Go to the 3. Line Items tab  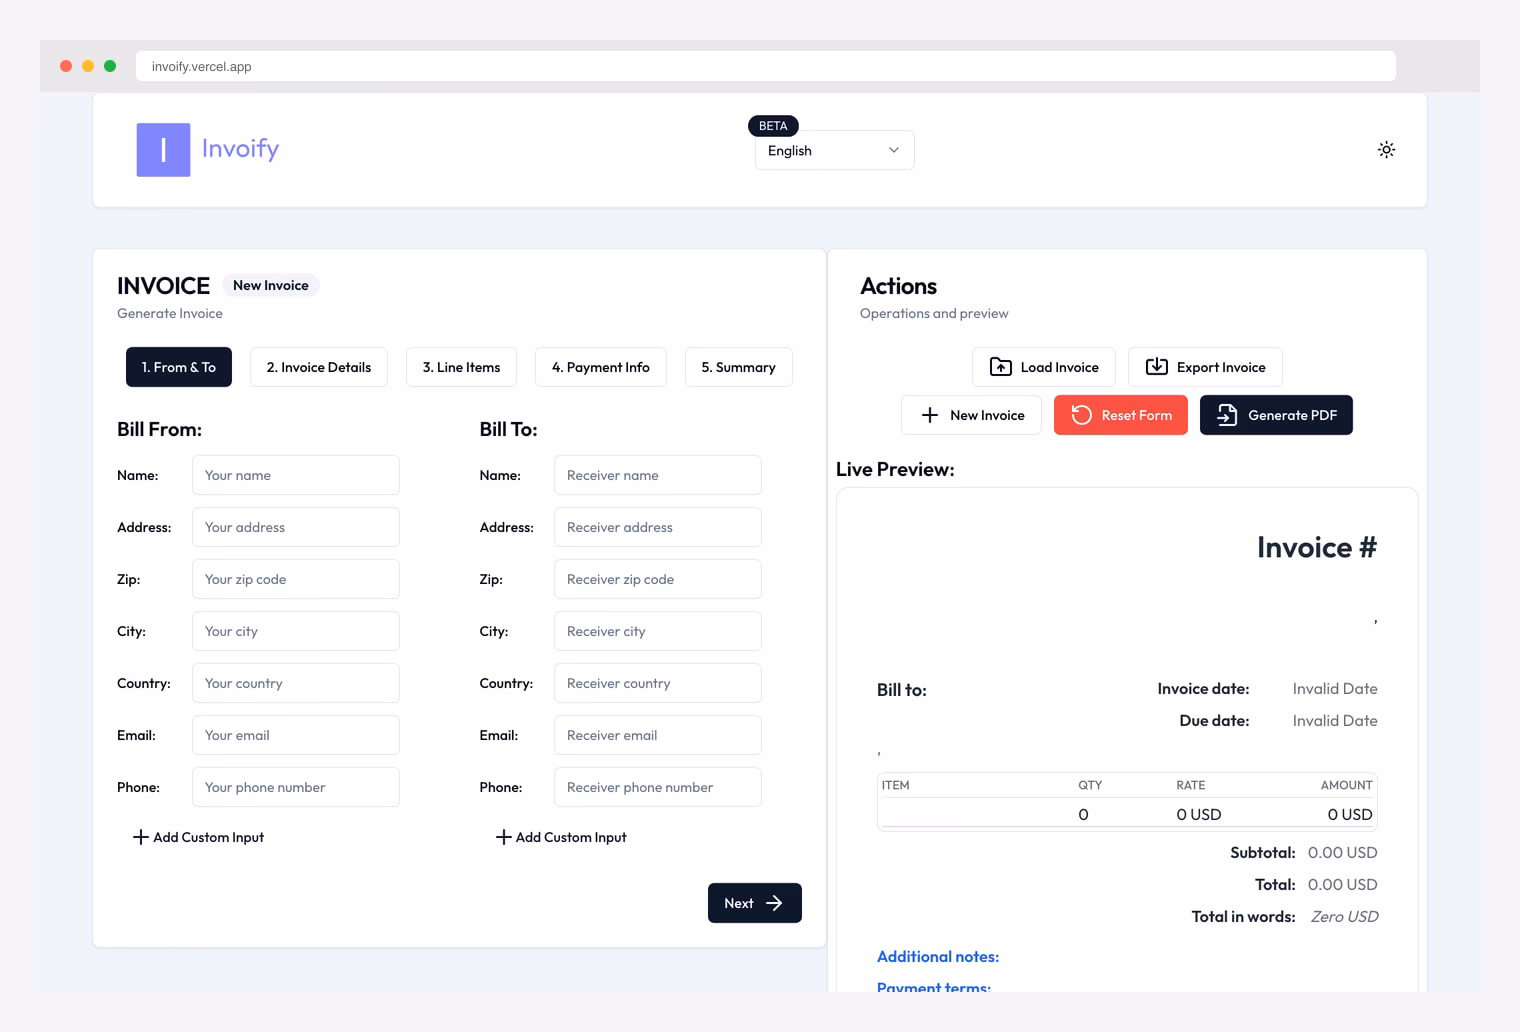[461, 367]
